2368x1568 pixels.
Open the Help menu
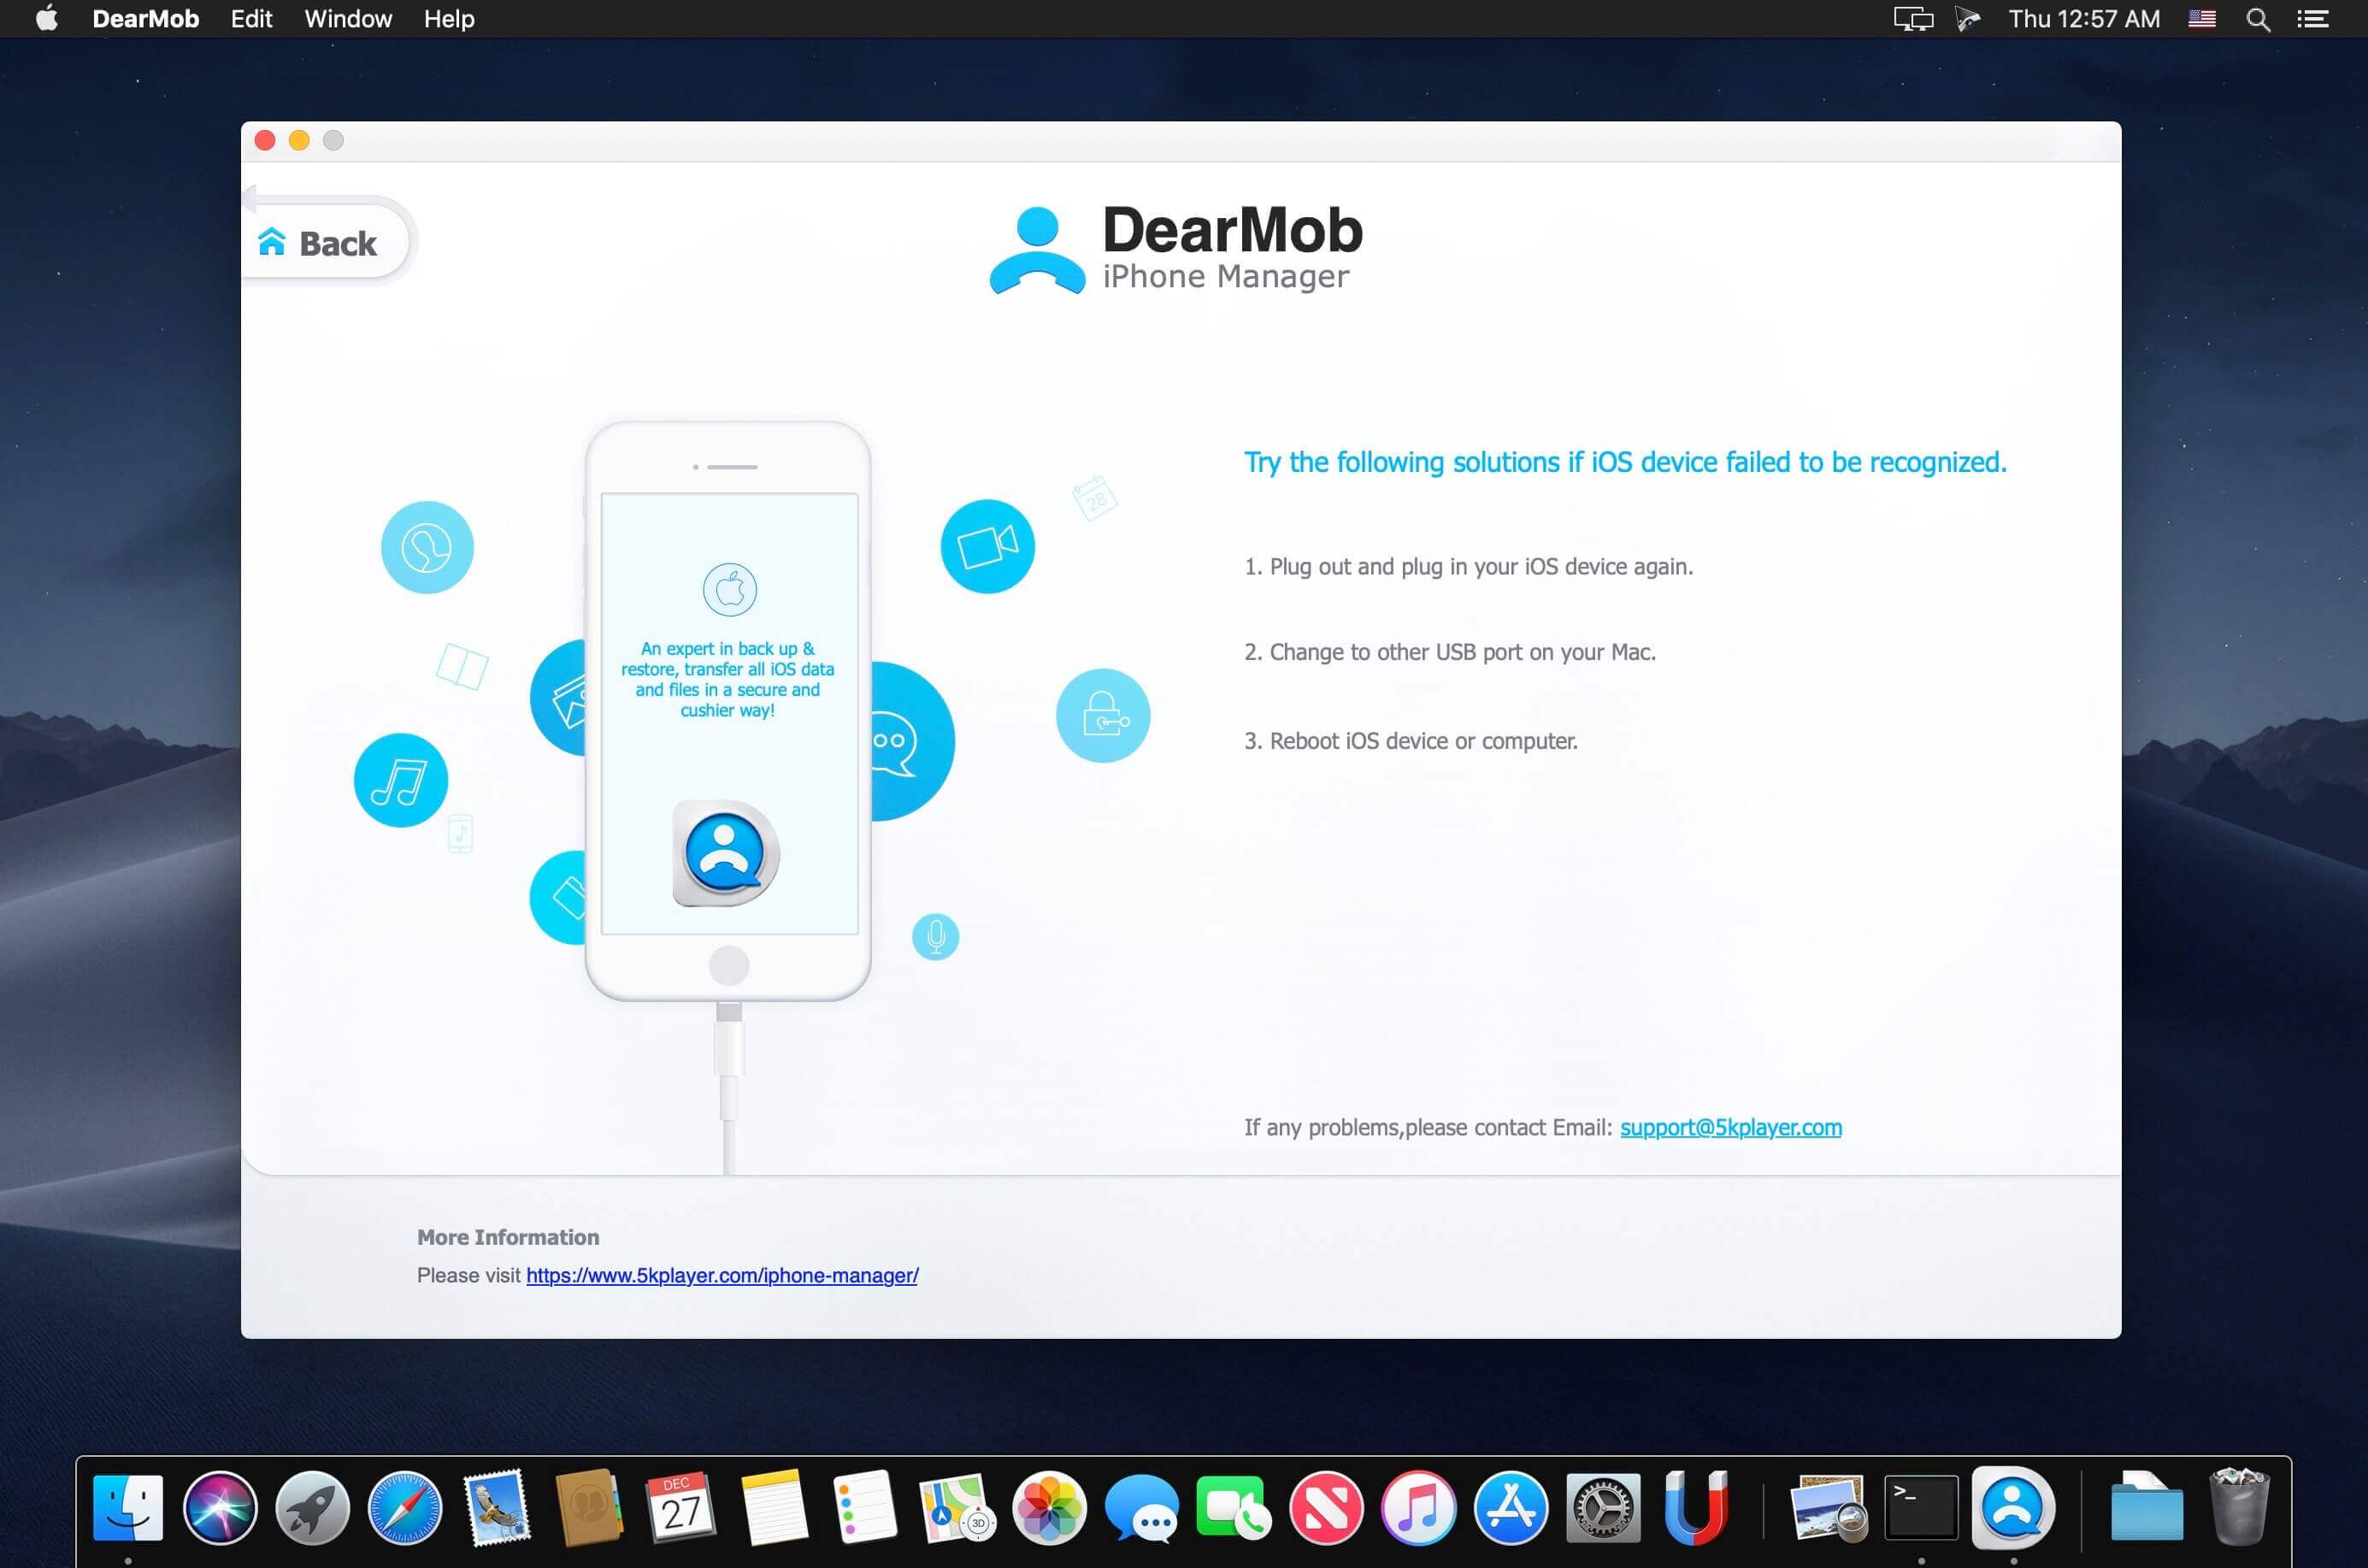coord(449,19)
